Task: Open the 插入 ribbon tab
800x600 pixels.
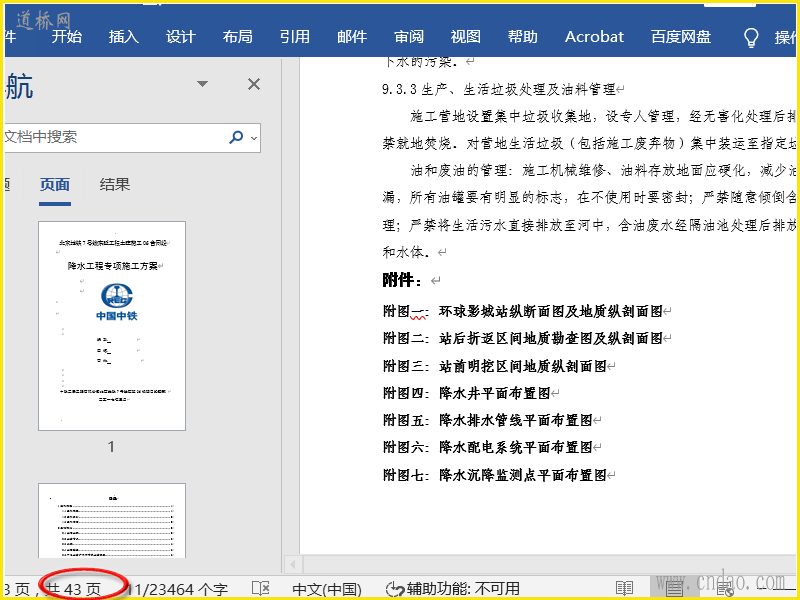Action: pos(123,37)
